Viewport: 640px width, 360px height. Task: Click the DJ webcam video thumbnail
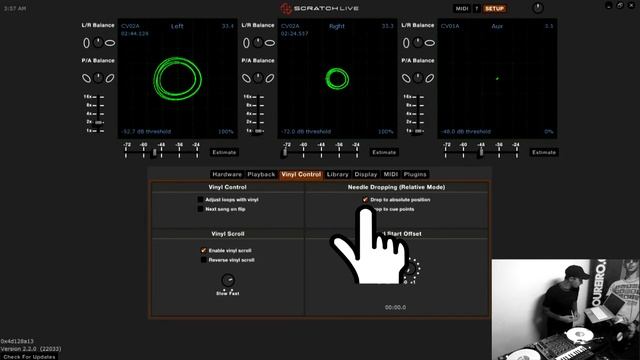point(566,309)
